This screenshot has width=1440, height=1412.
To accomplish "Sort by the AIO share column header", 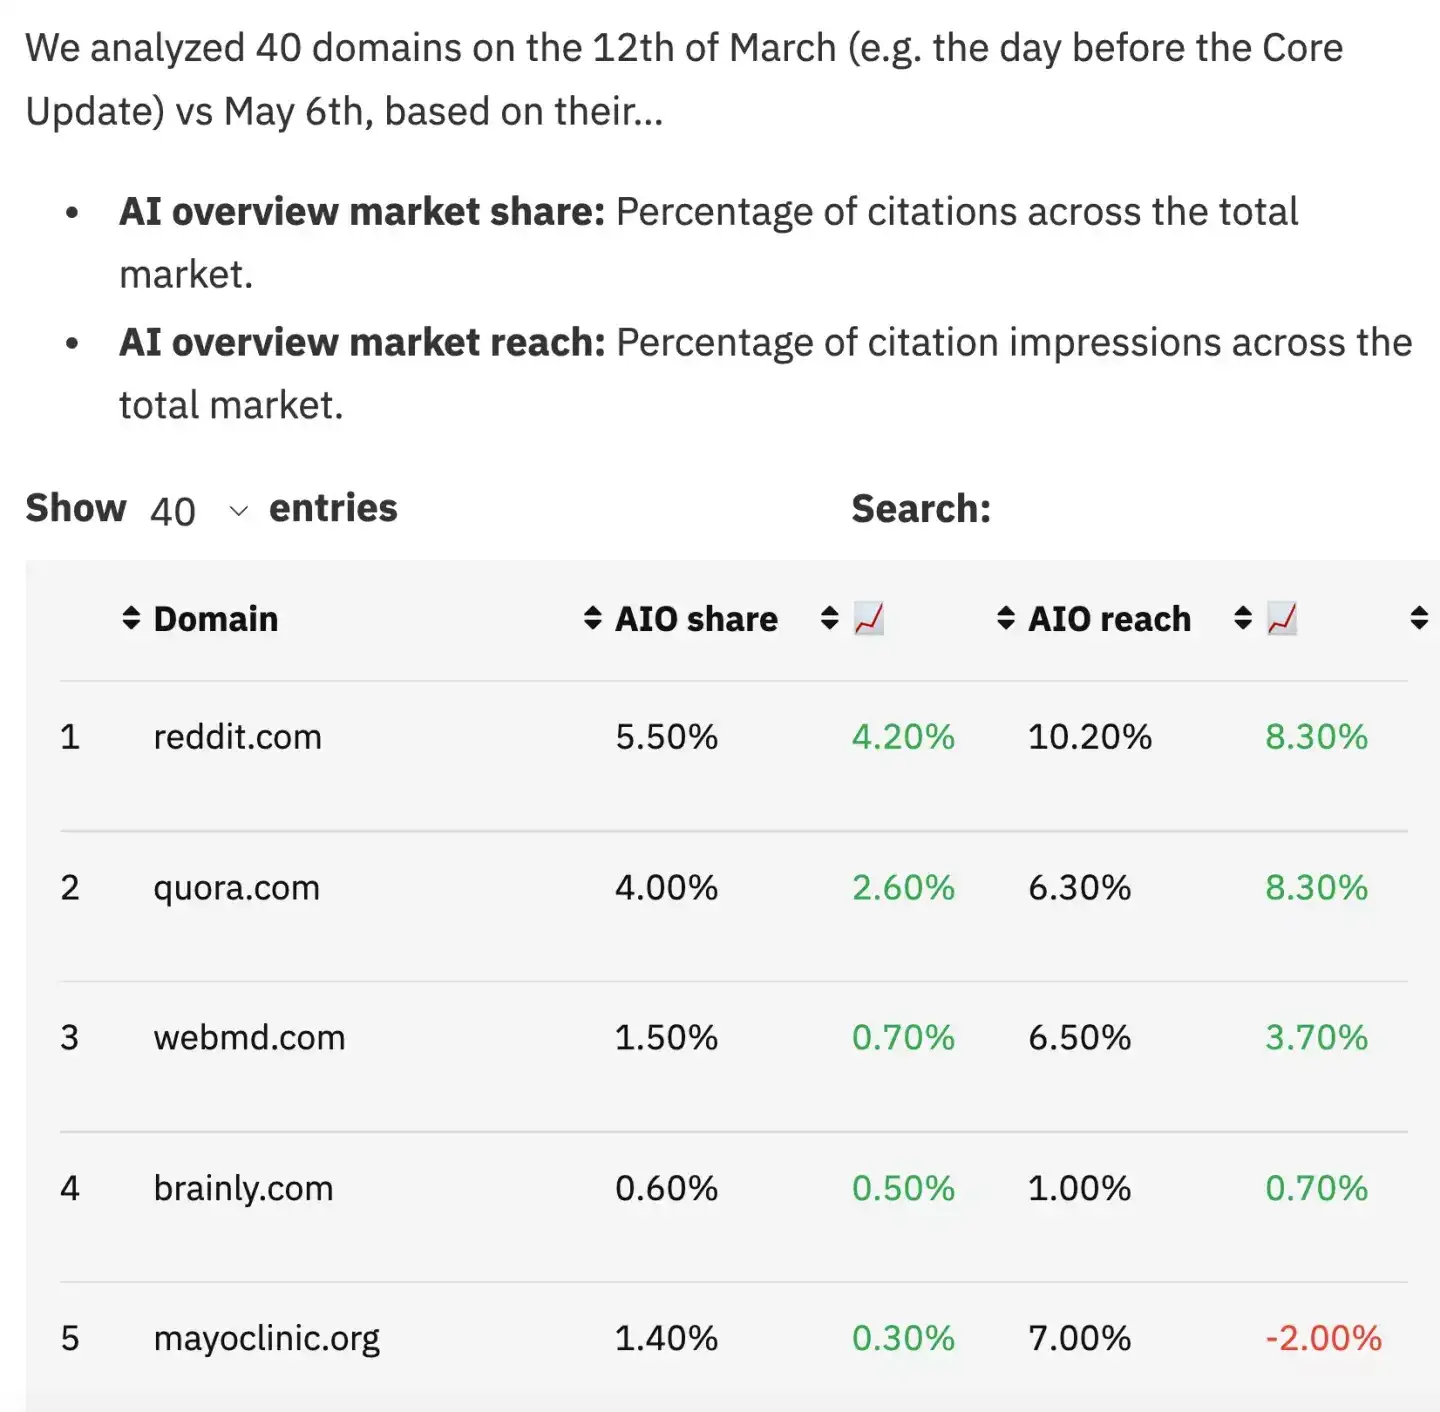I will coord(696,619).
